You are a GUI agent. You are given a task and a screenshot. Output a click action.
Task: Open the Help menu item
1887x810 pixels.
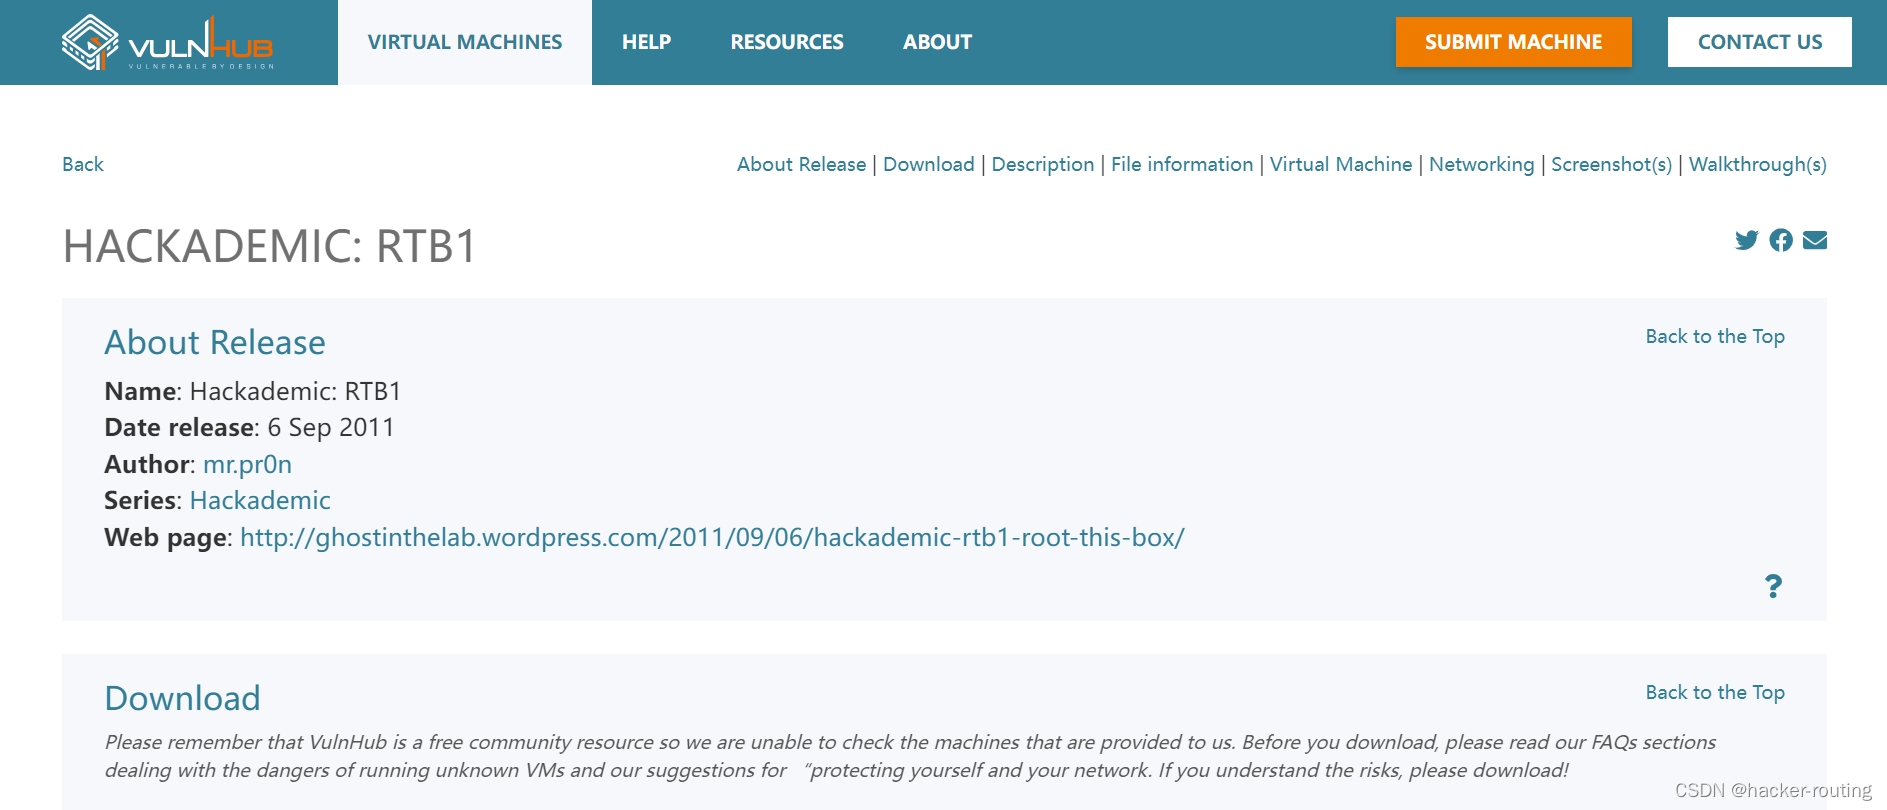(646, 42)
